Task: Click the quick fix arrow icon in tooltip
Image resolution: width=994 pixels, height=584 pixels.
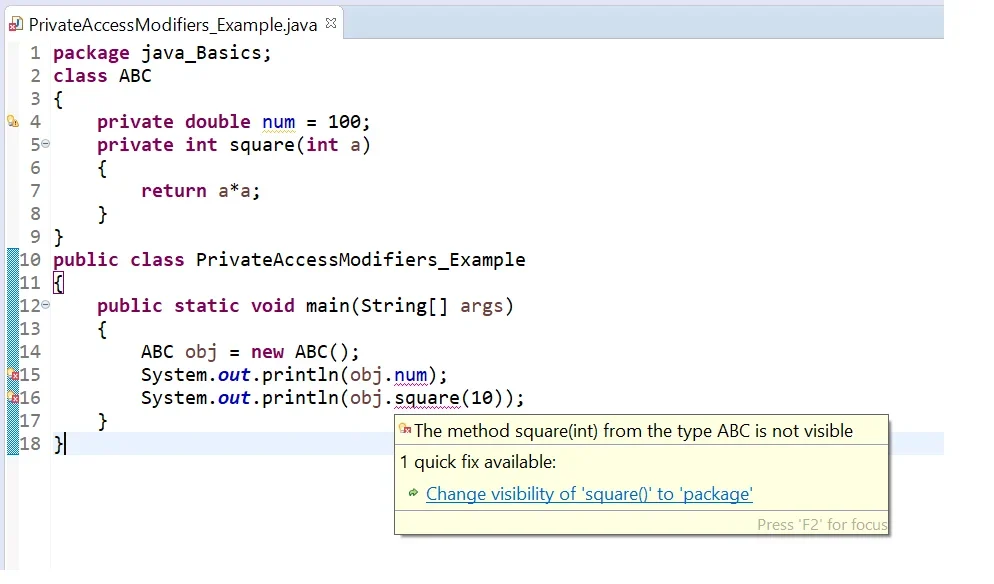Action: 413,493
